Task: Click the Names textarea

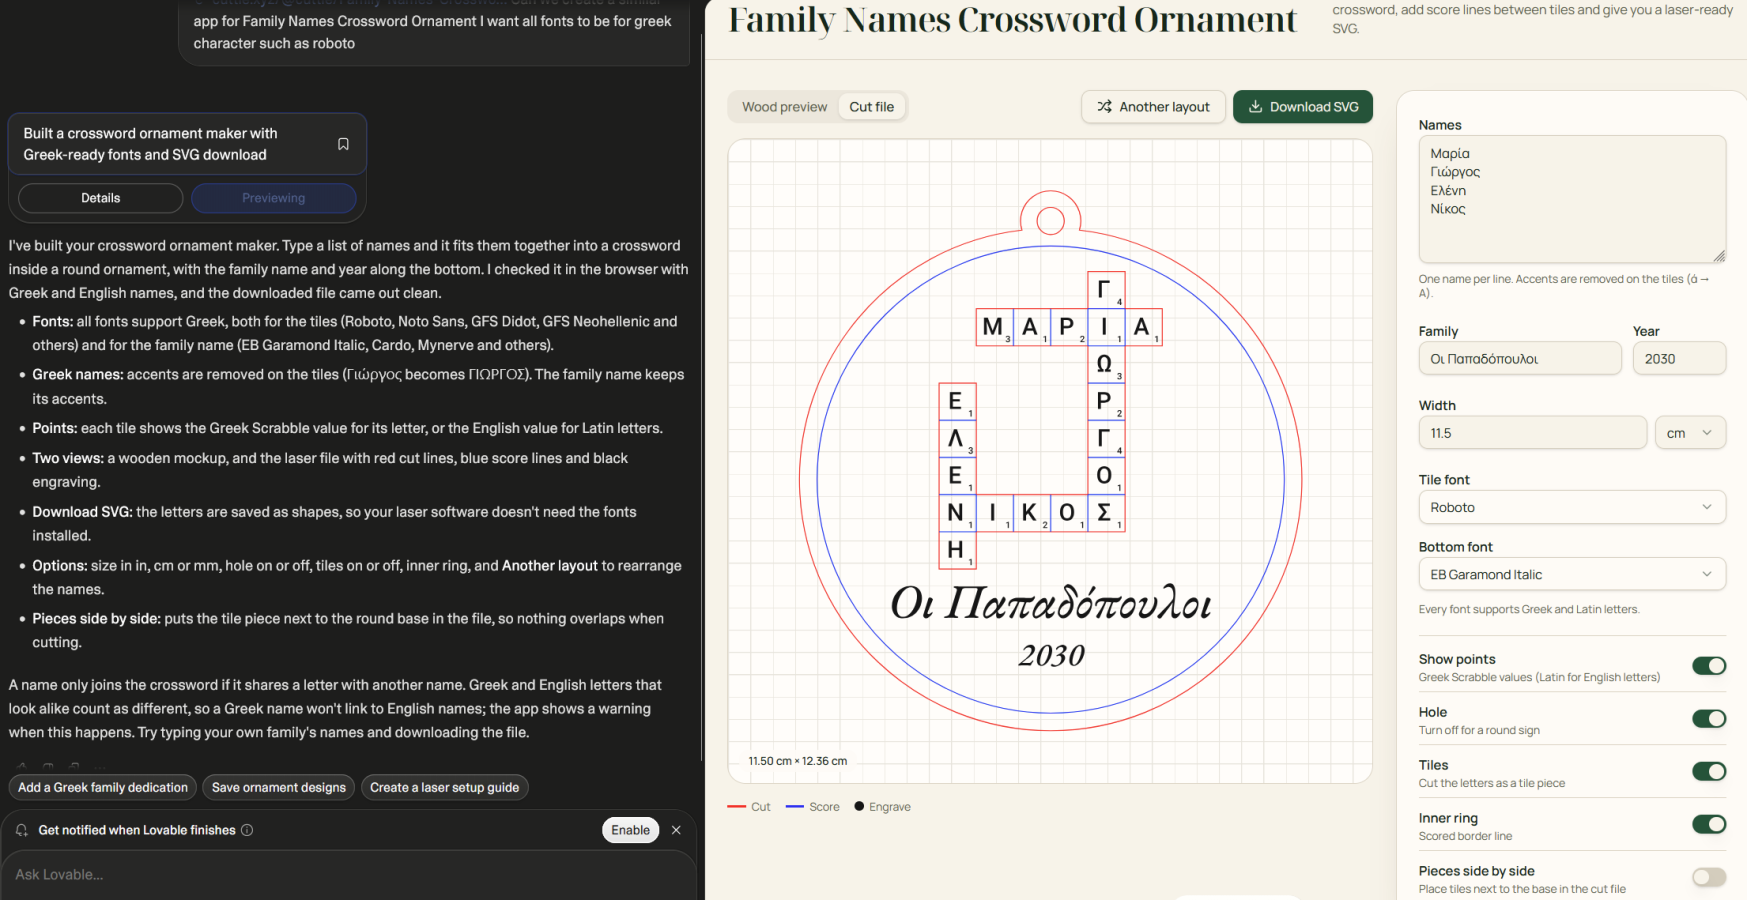Action: (1572, 199)
